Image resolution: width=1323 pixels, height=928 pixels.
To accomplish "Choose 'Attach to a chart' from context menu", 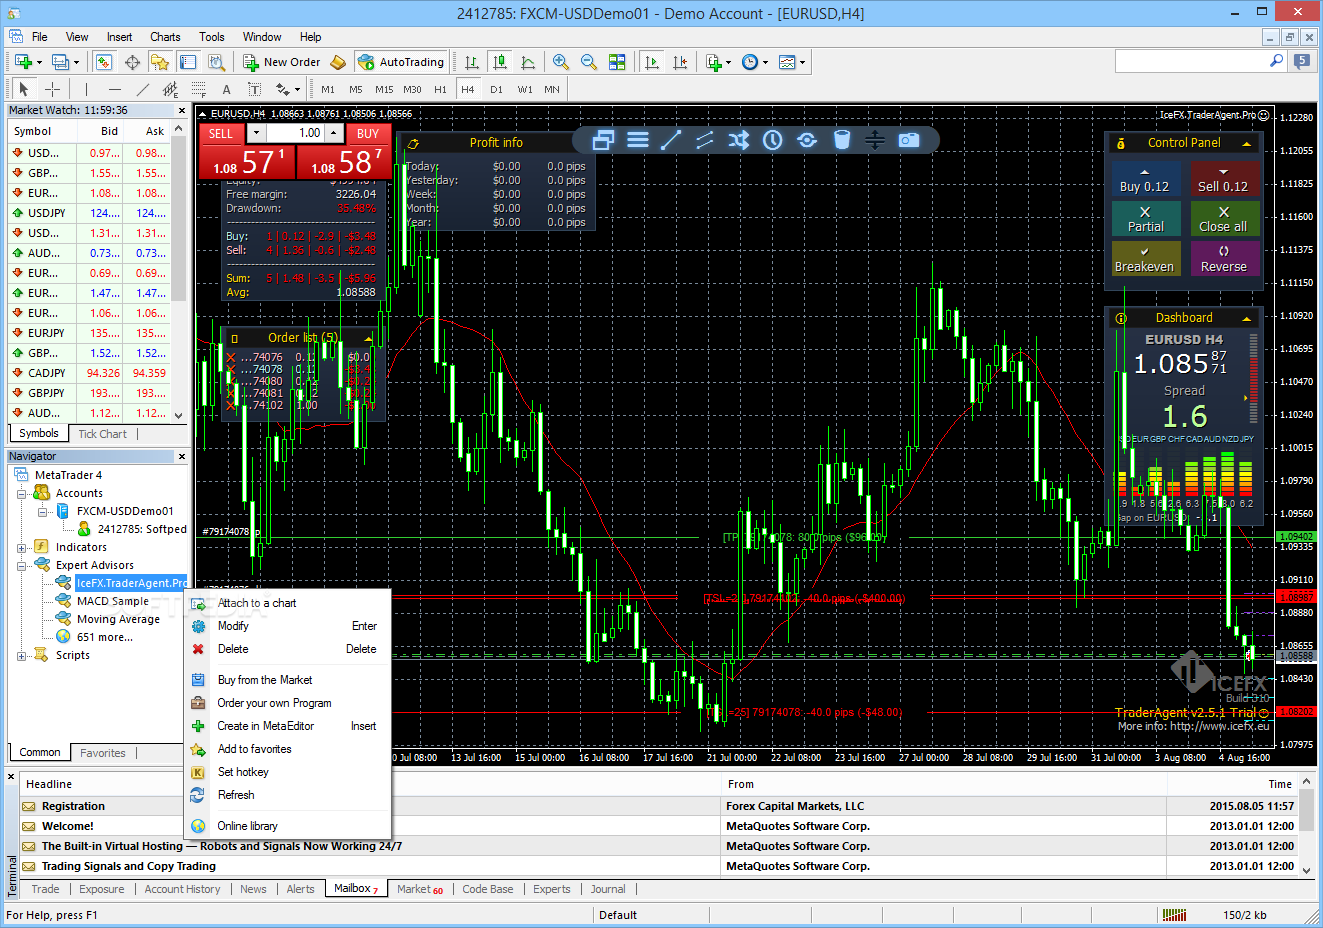I will tap(287, 603).
